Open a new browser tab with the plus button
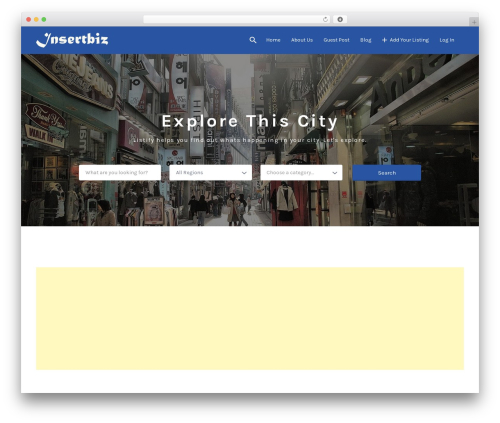 (474, 22)
